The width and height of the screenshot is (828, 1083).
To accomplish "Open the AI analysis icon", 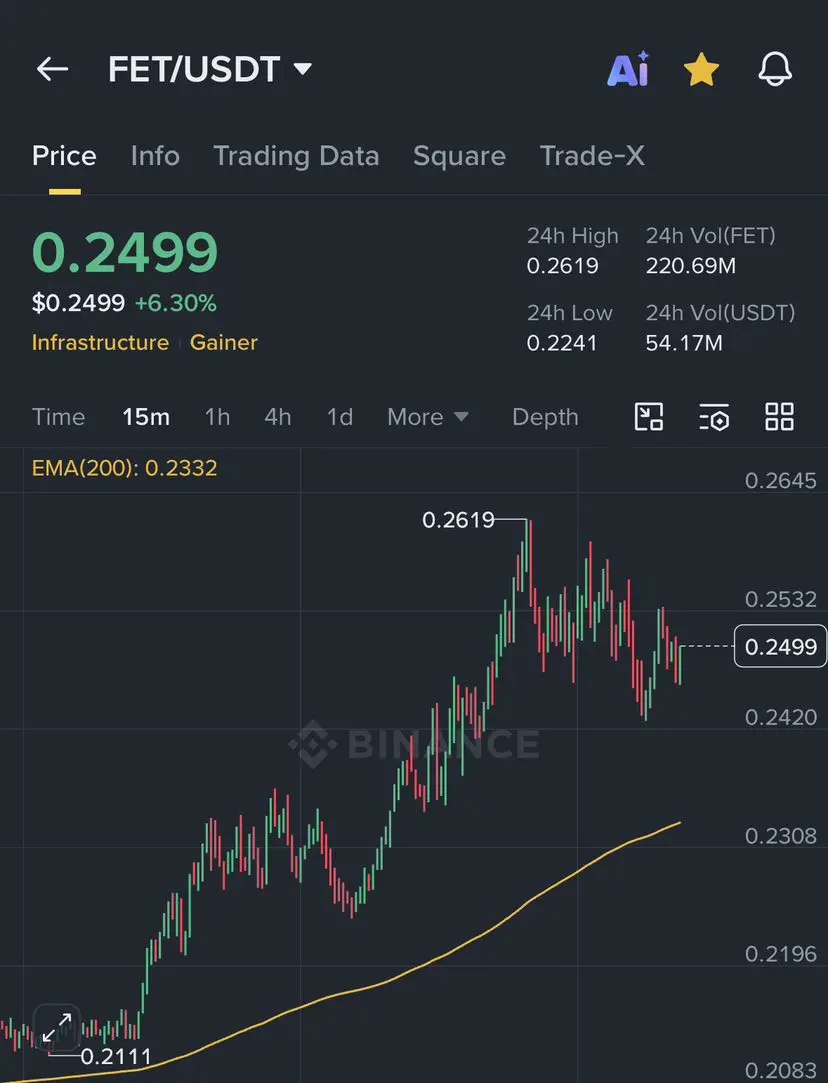I will [628, 69].
